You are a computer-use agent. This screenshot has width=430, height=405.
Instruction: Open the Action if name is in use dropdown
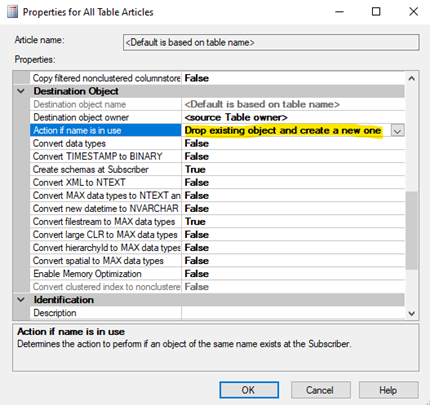[x=398, y=131]
